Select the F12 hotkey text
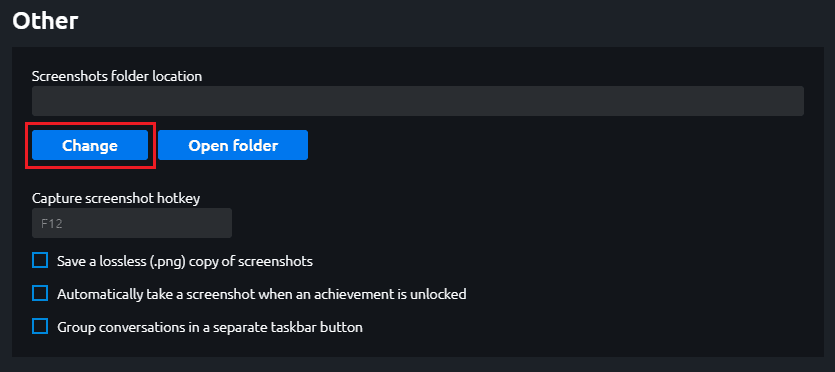Screen dimensions: 835x372 (52, 224)
